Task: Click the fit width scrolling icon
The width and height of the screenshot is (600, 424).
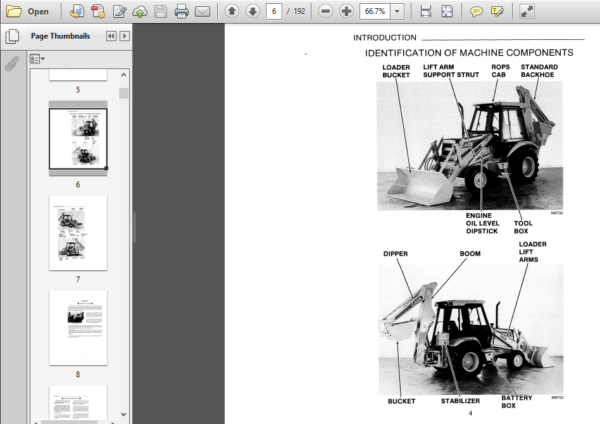Action: click(426, 11)
